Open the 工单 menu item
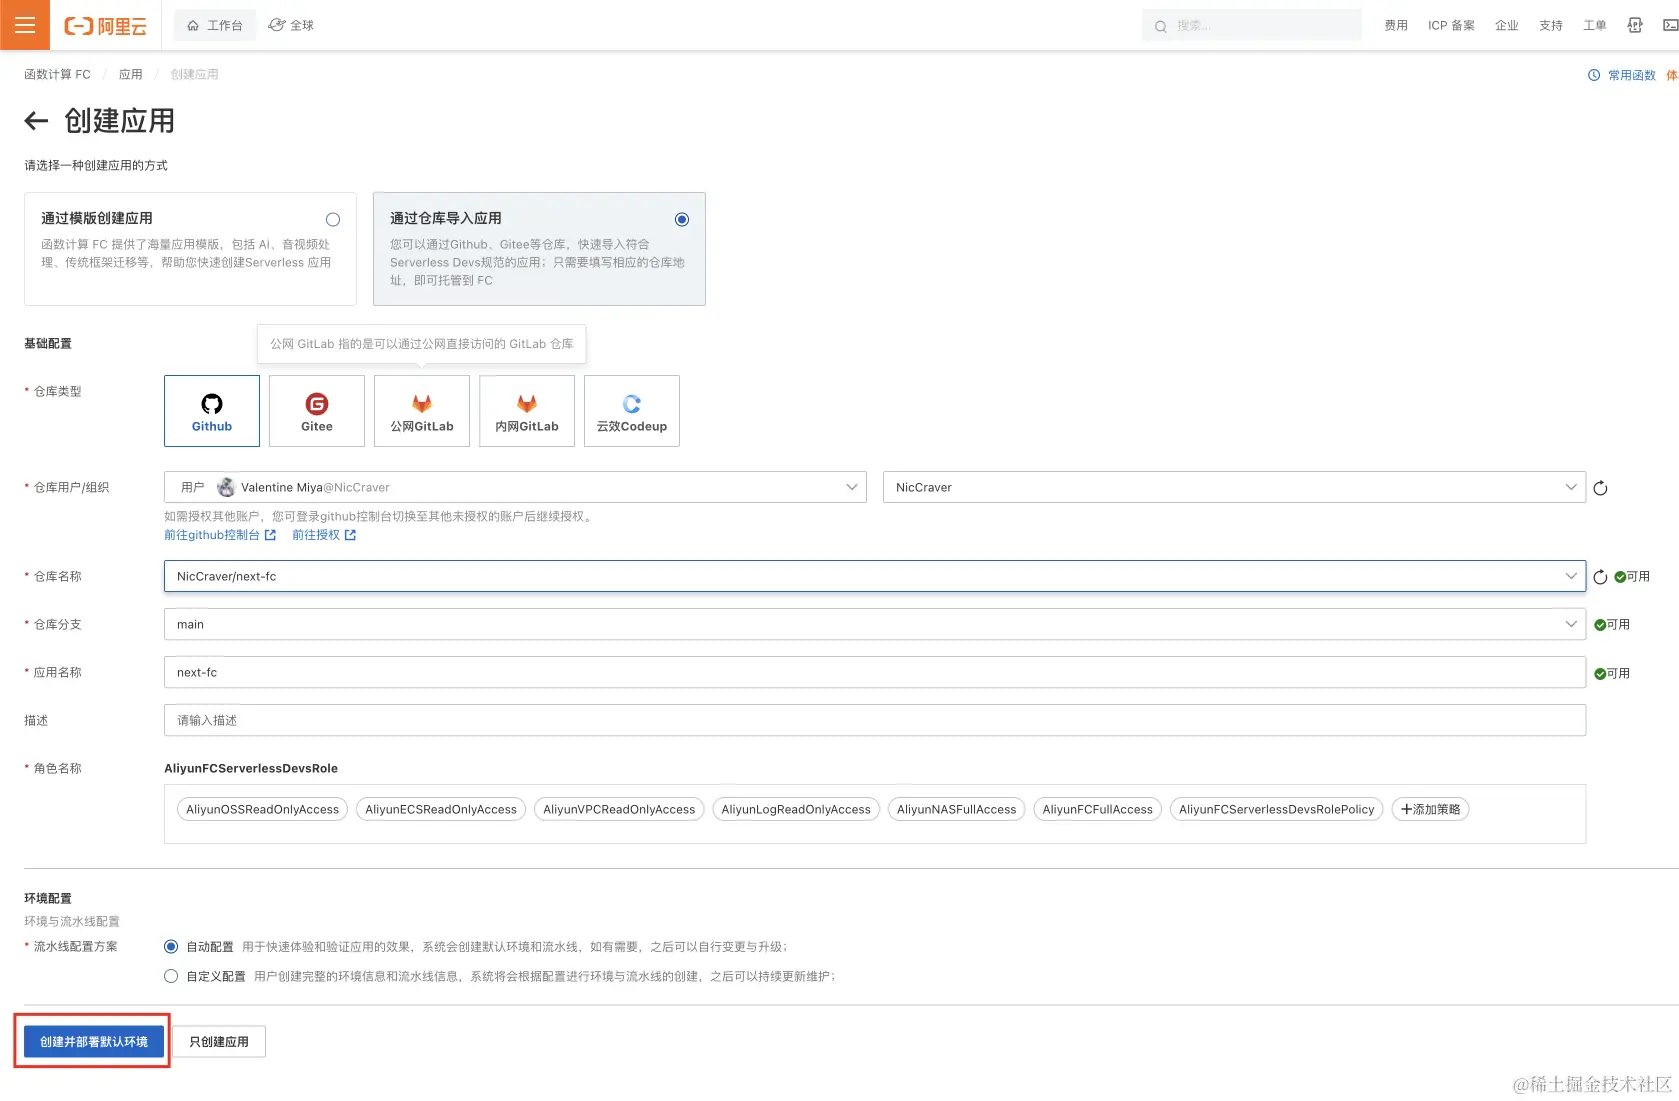1679x1101 pixels. click(x=1595, y=25)
